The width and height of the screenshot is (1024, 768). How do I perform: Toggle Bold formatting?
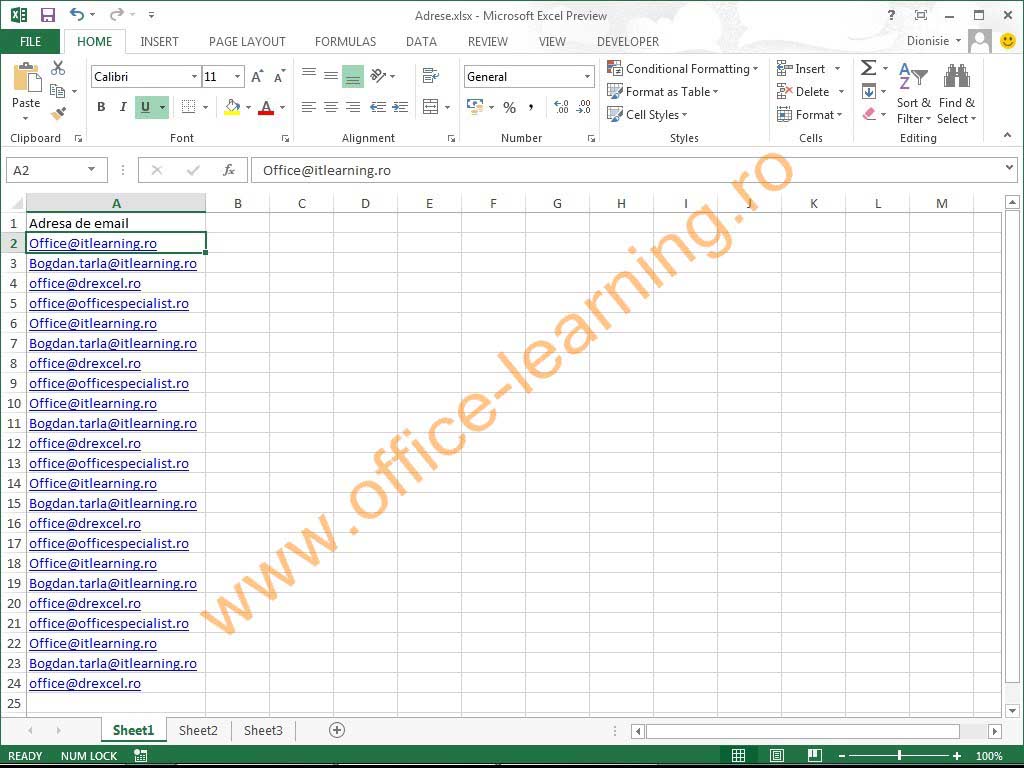tap(101, 107)
